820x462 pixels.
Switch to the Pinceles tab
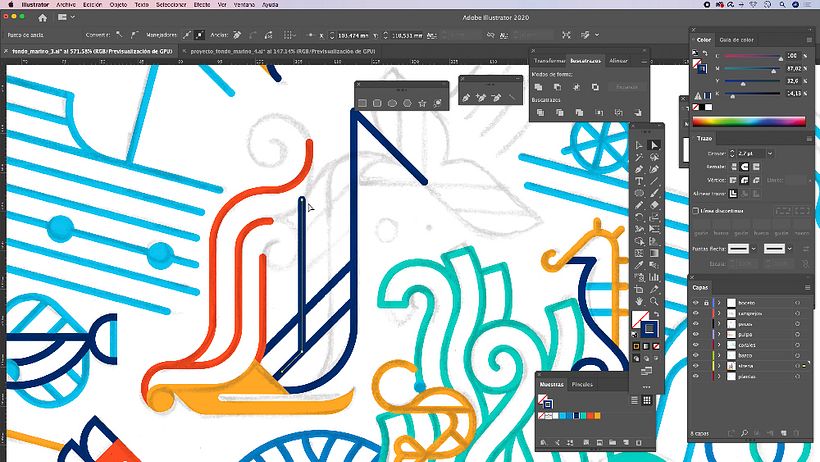click(x=582, y=384)
